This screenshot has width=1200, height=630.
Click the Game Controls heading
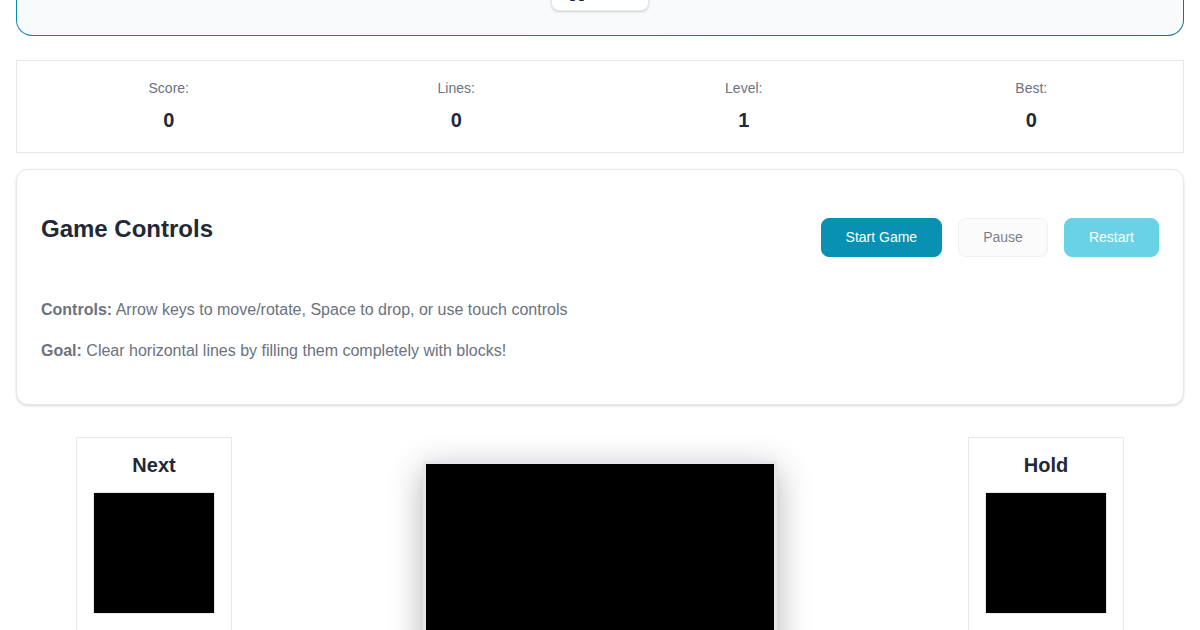[127, 229]
